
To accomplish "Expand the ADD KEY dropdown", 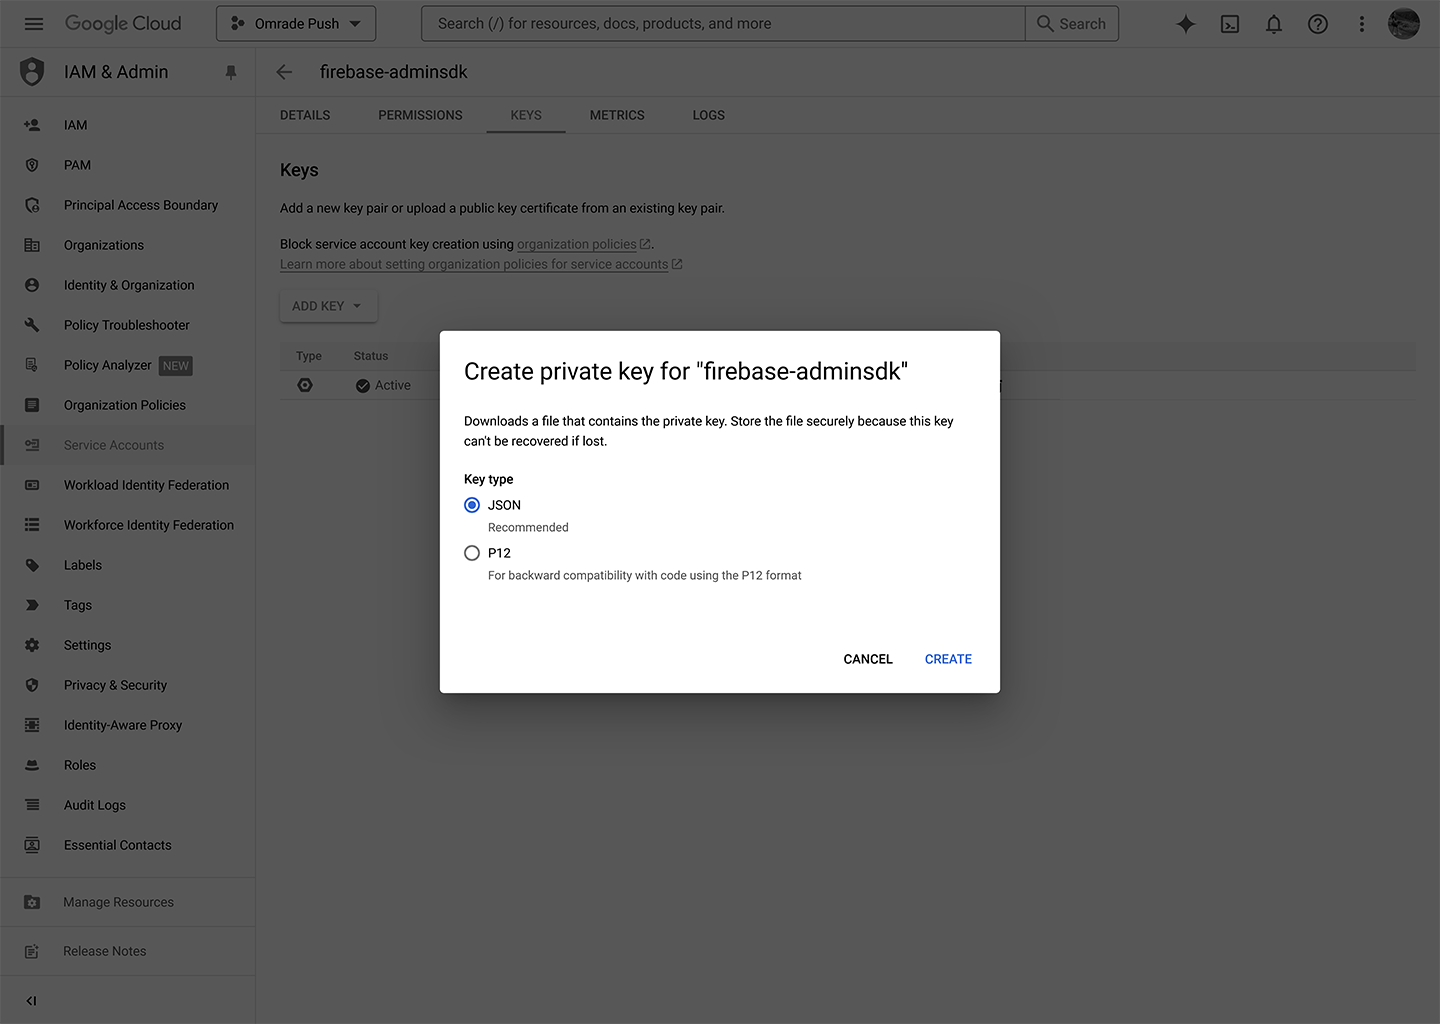I will pyautogui.click(x=328, y=306).
